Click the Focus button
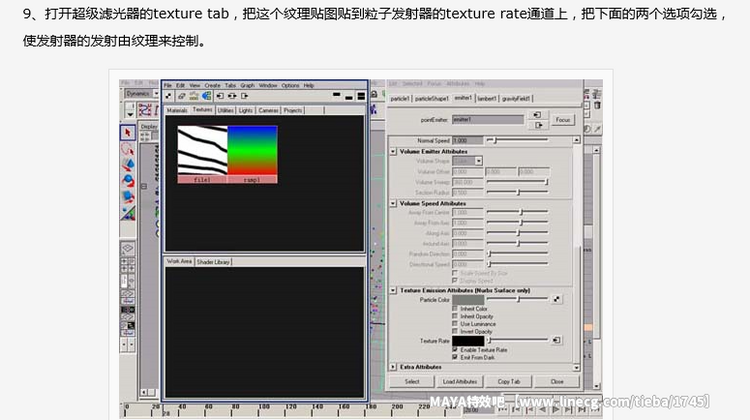Viewport: 750px width, 420px height. click(563, 120)
